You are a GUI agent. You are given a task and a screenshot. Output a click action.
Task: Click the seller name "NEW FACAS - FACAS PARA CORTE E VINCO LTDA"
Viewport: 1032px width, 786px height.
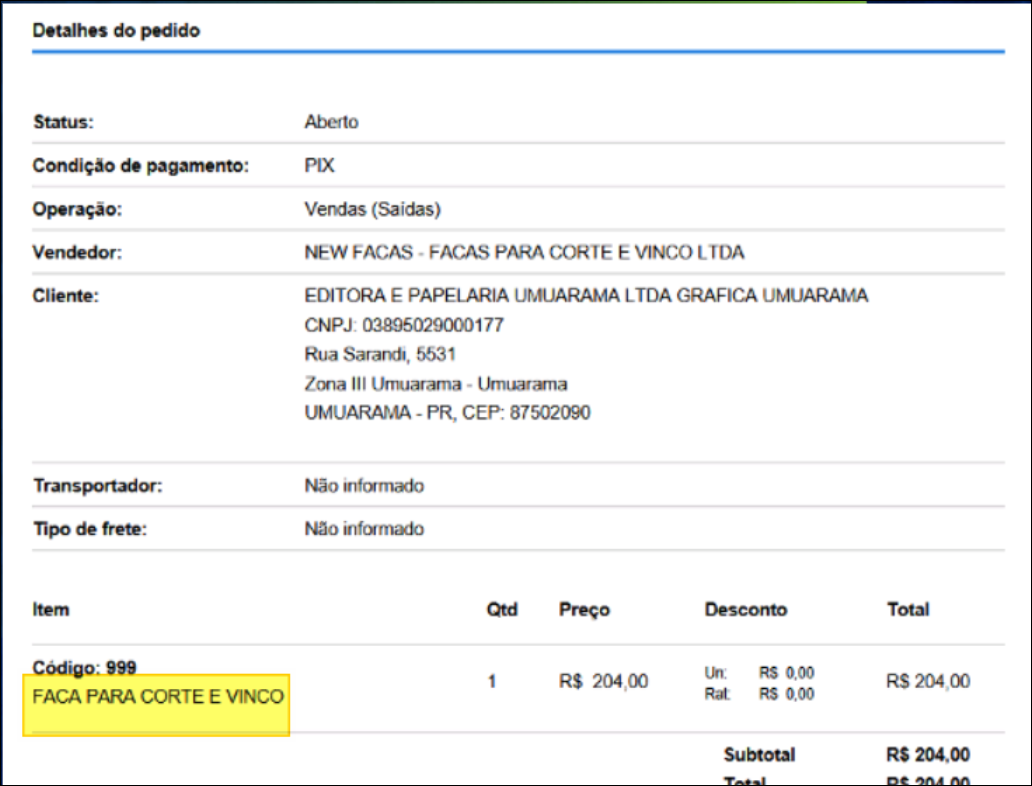tap(524, 252)
